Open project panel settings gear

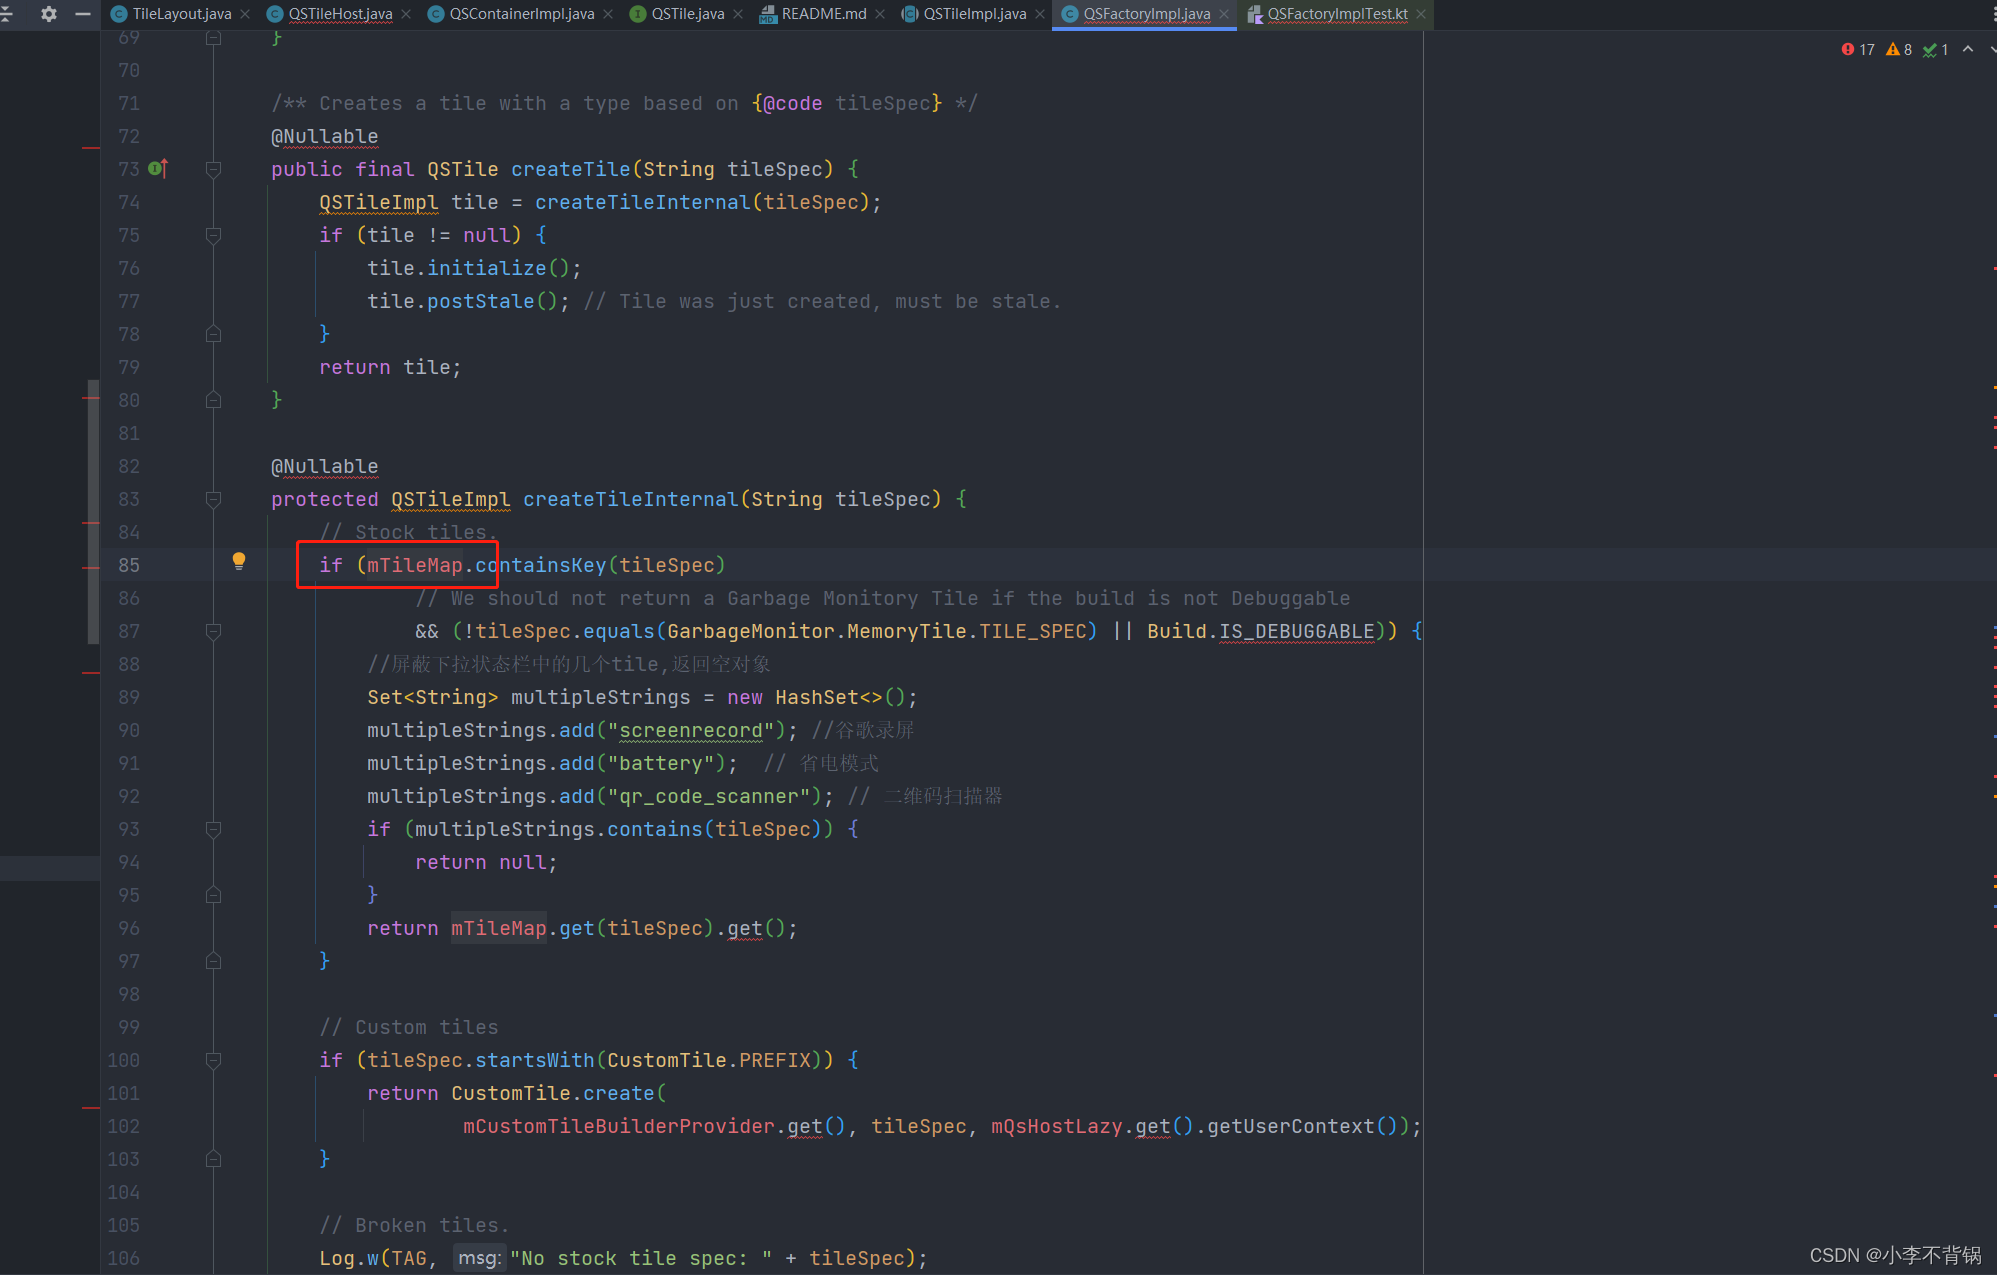point(48,14)
